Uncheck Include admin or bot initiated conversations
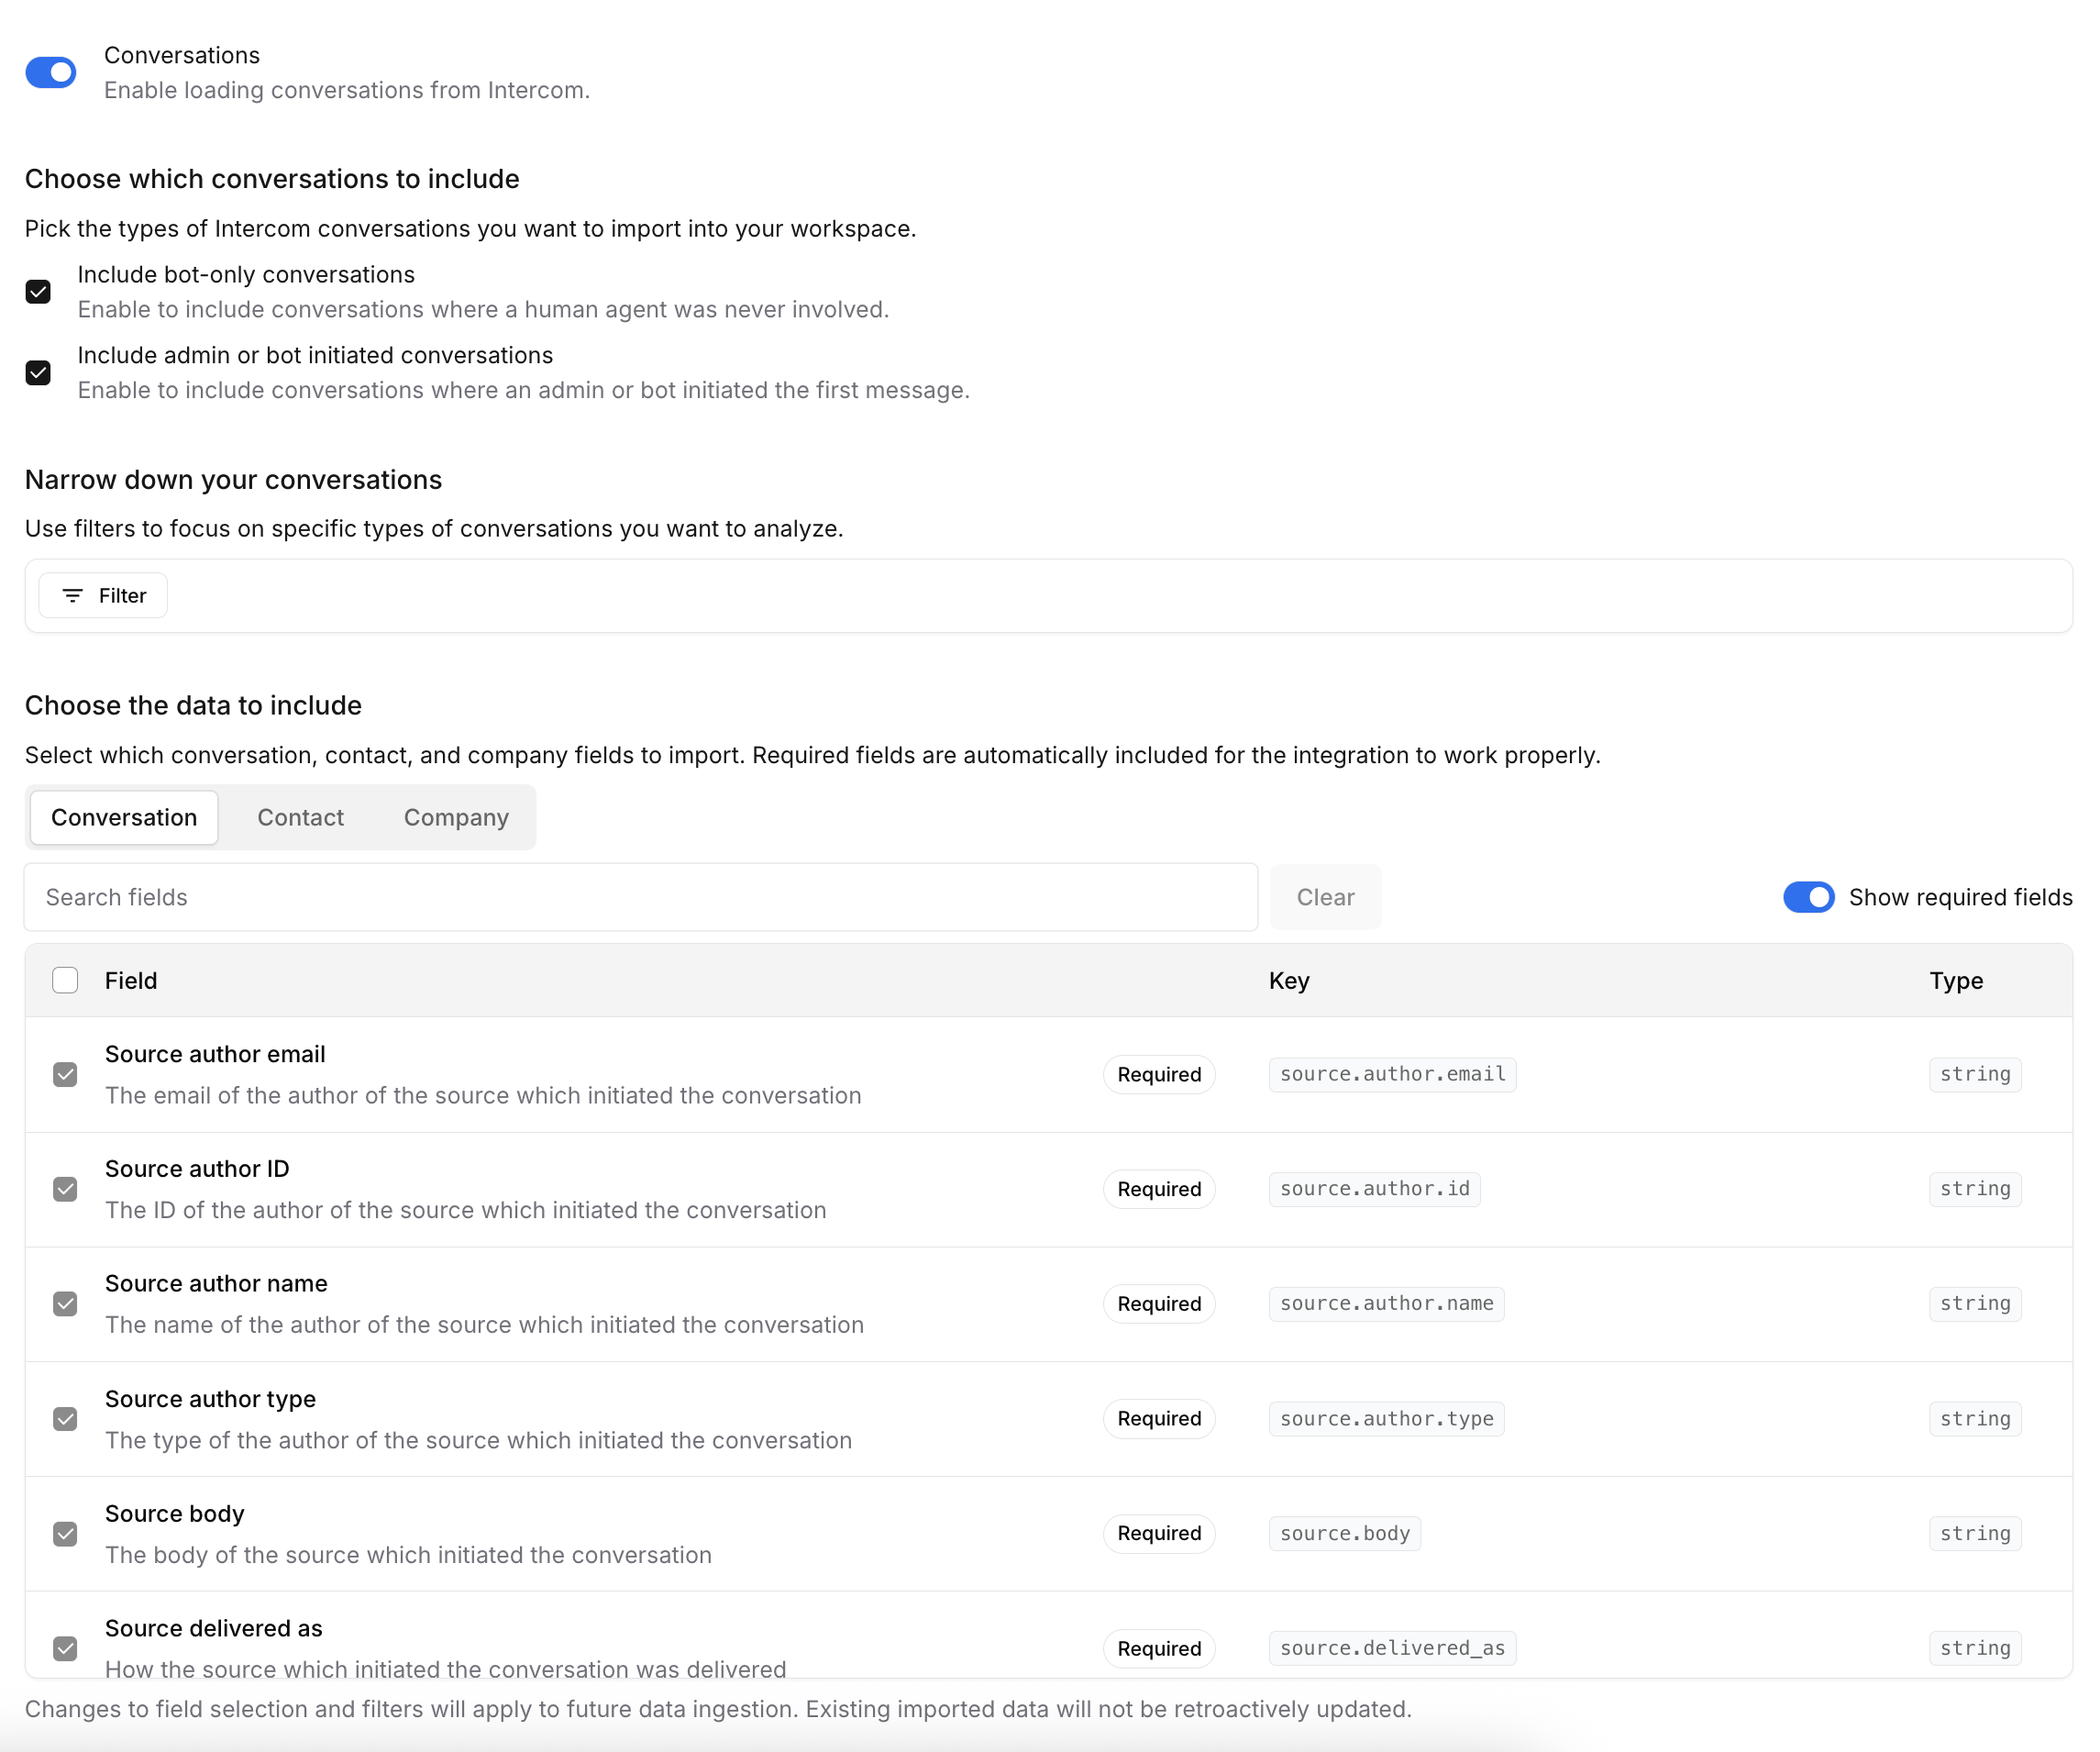Screen dimensions: 2100x1752 point(38,373)
